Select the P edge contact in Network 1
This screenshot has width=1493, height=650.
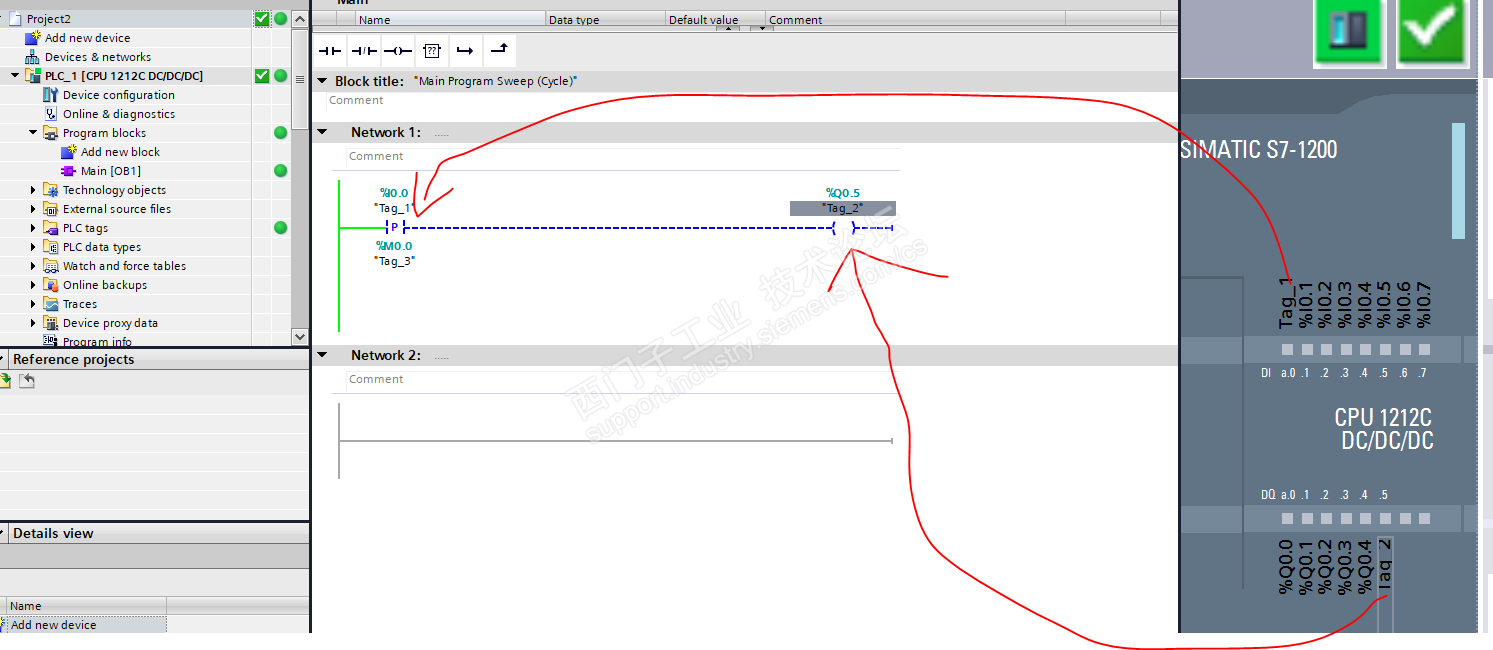click(x=394, y=228)
